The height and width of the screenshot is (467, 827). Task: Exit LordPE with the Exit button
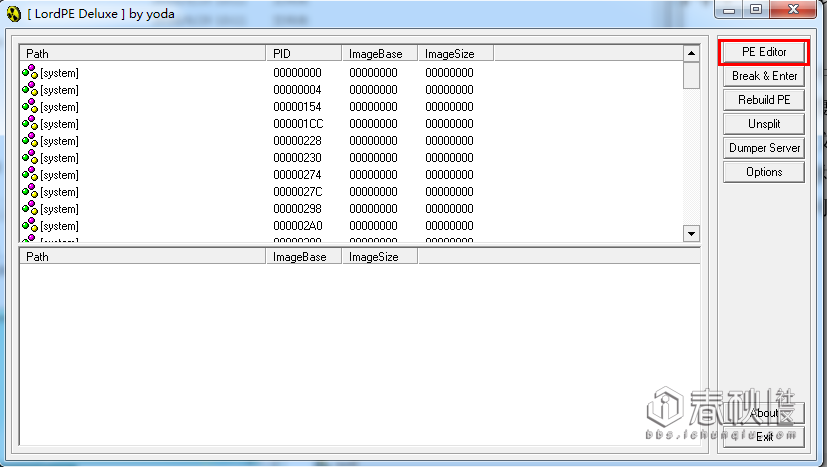click(764, 437)
